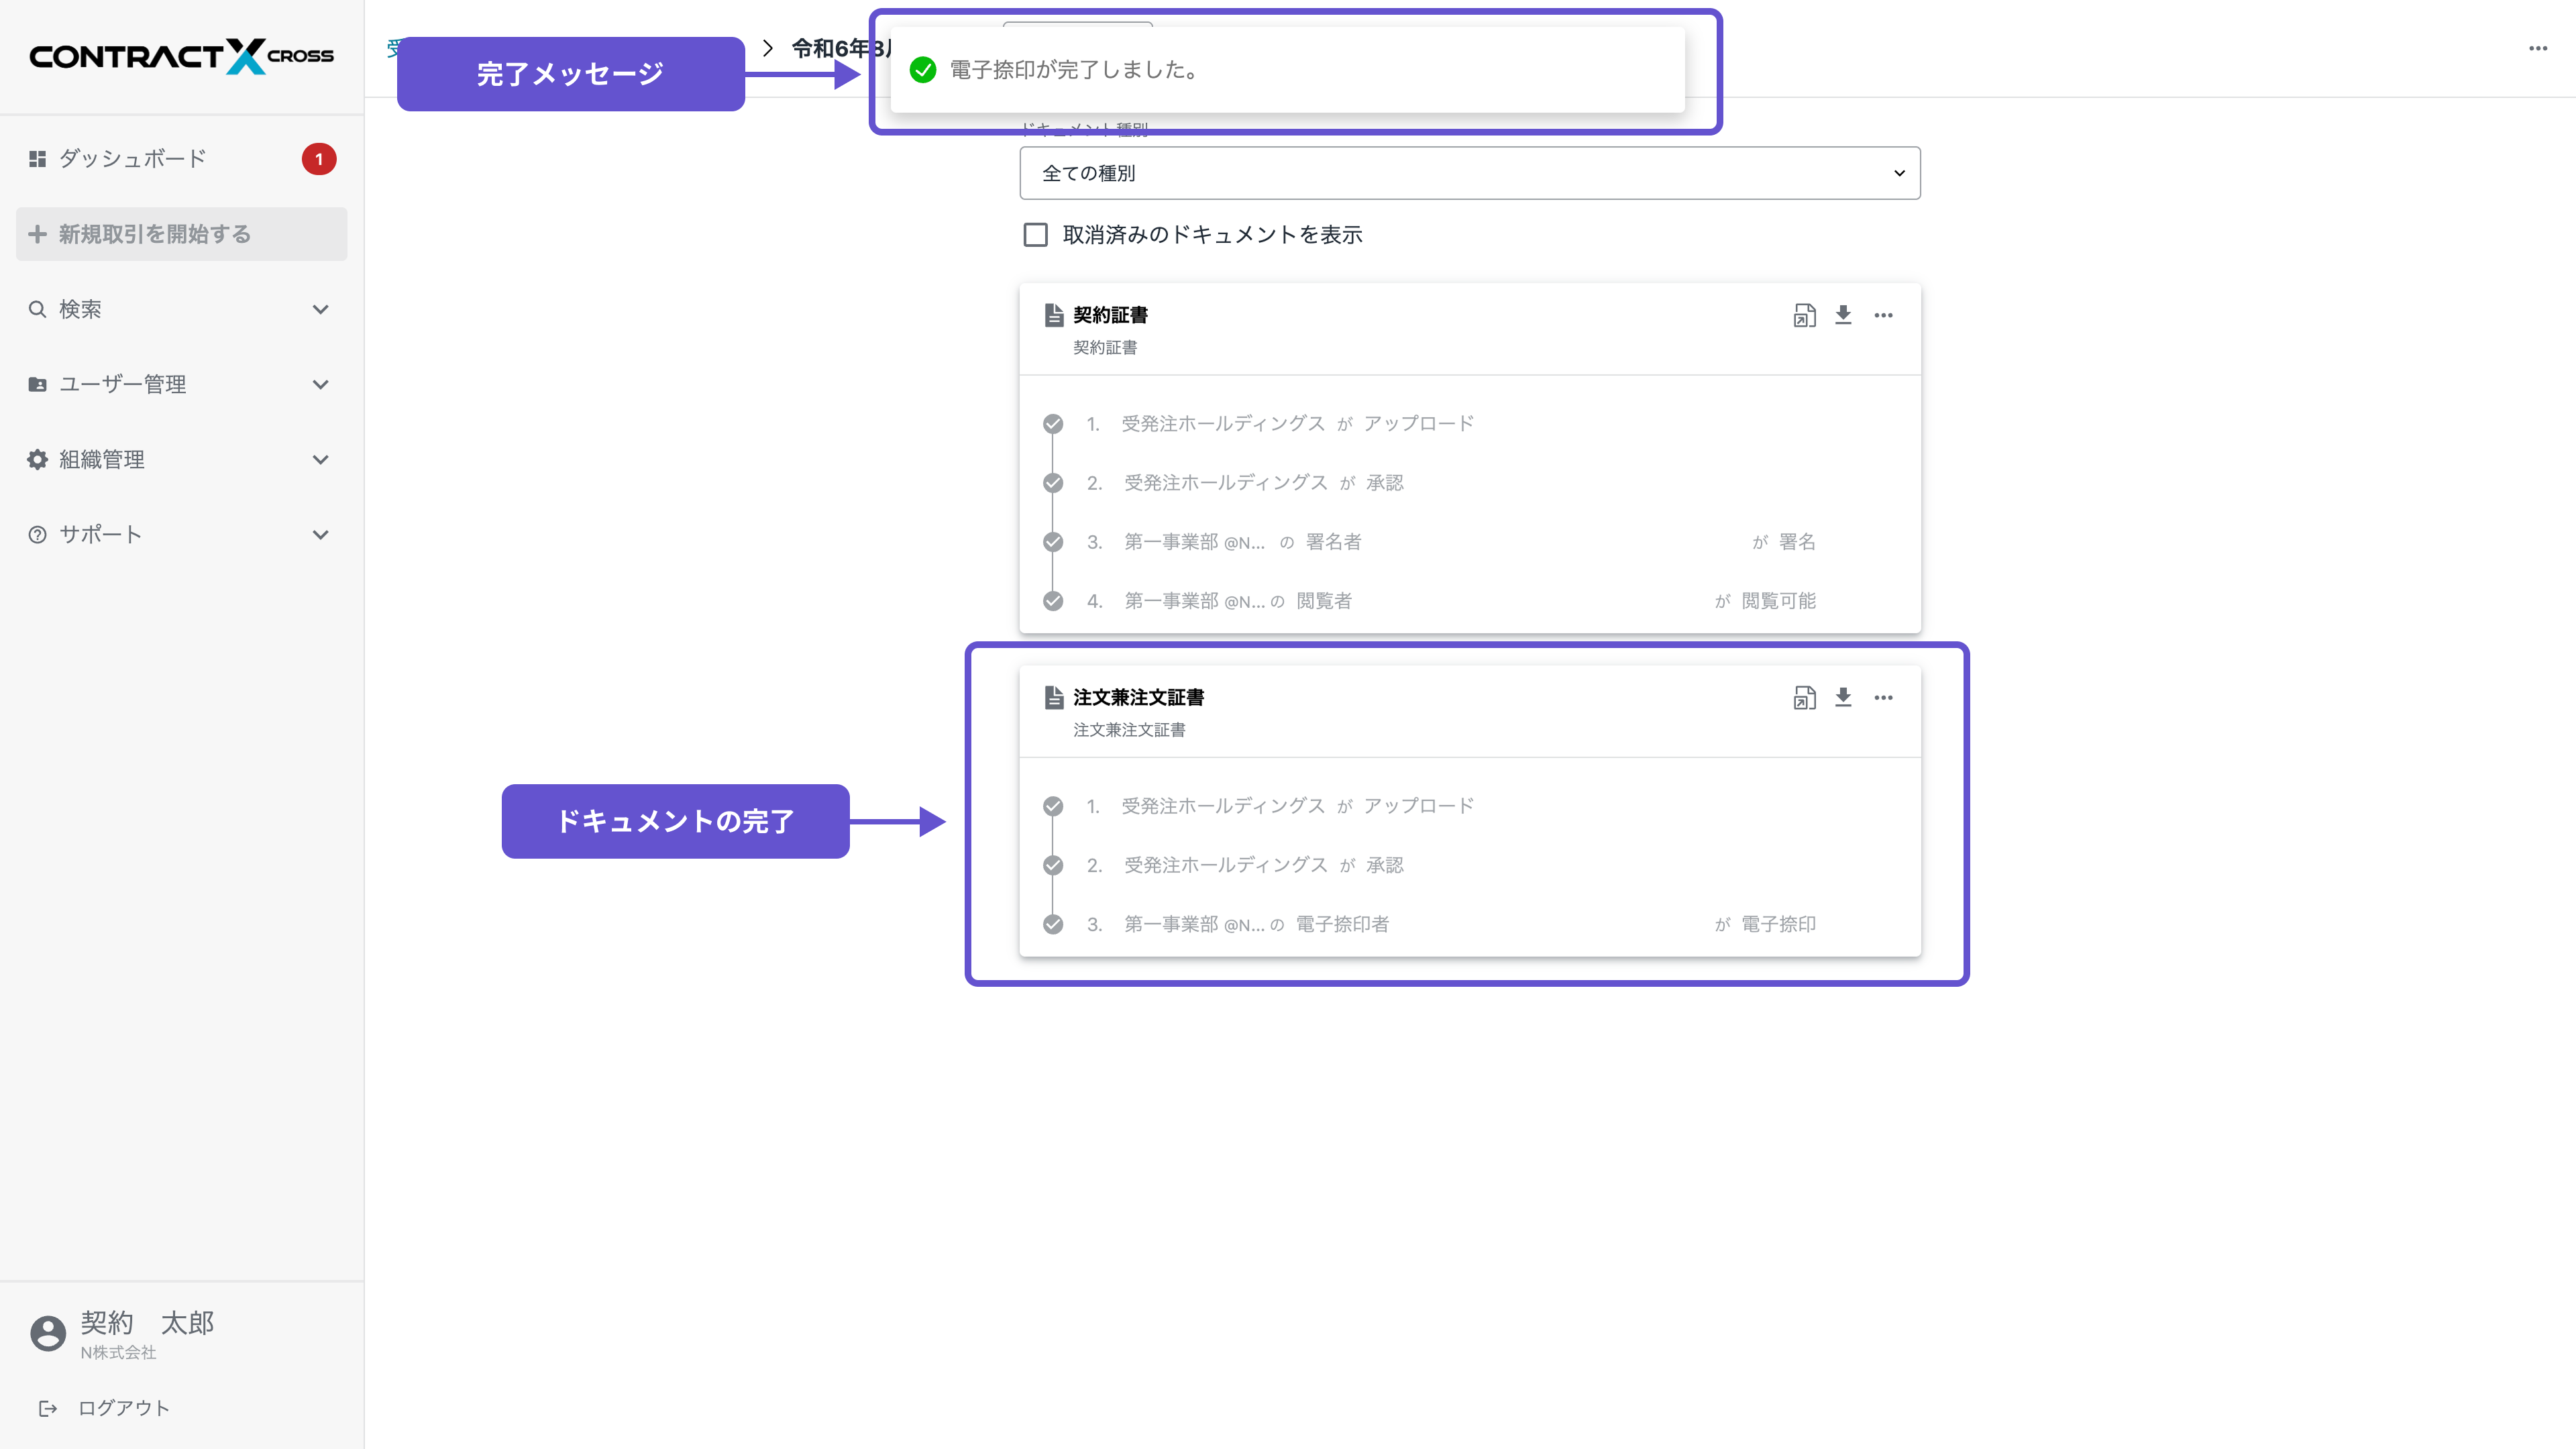Click the CONTRACT CROSS logo
Viewport: 2576px width, 1449px height.
click(x=181, y=56)
